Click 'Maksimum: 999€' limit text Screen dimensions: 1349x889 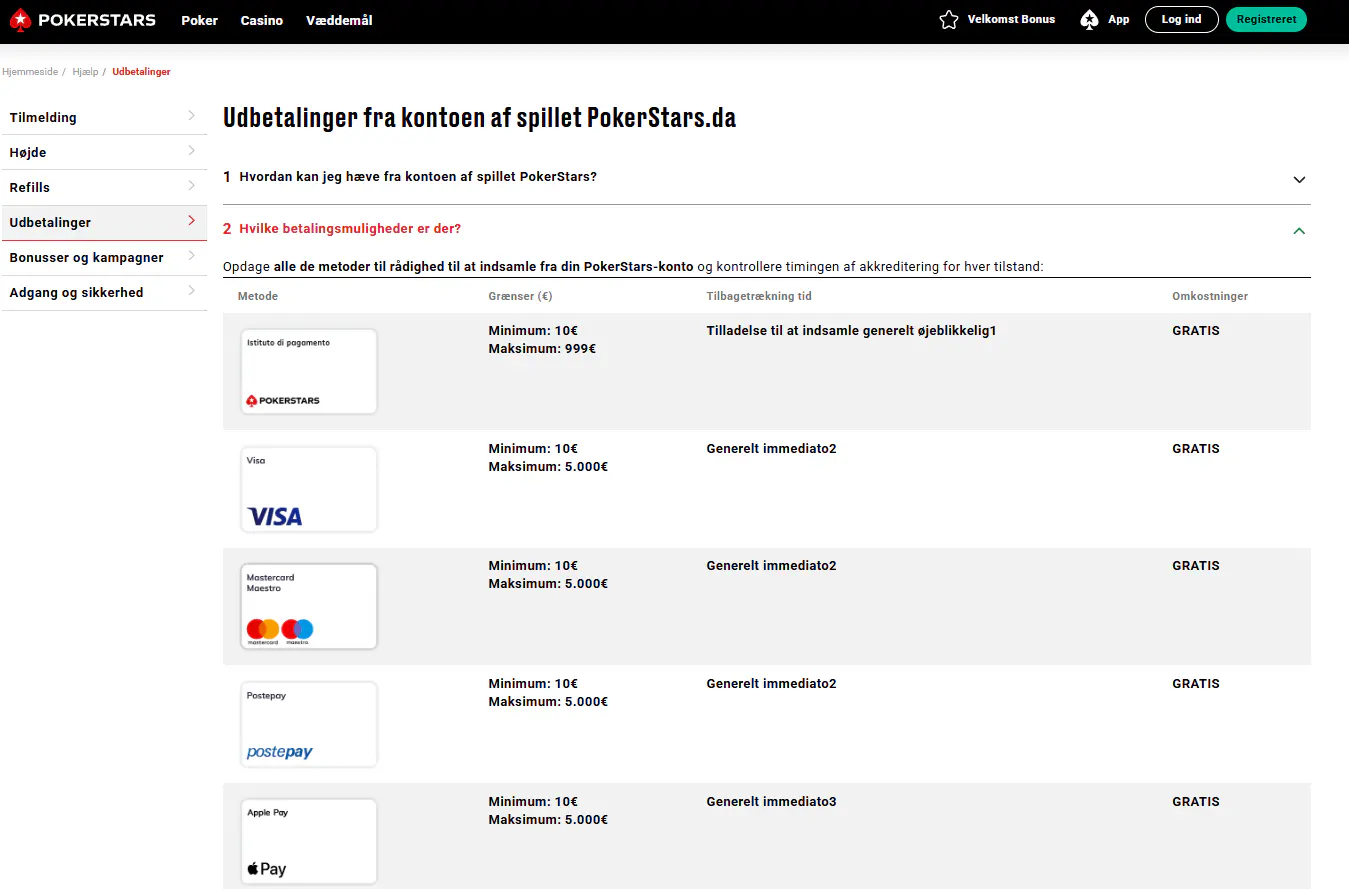pos(542,349)
